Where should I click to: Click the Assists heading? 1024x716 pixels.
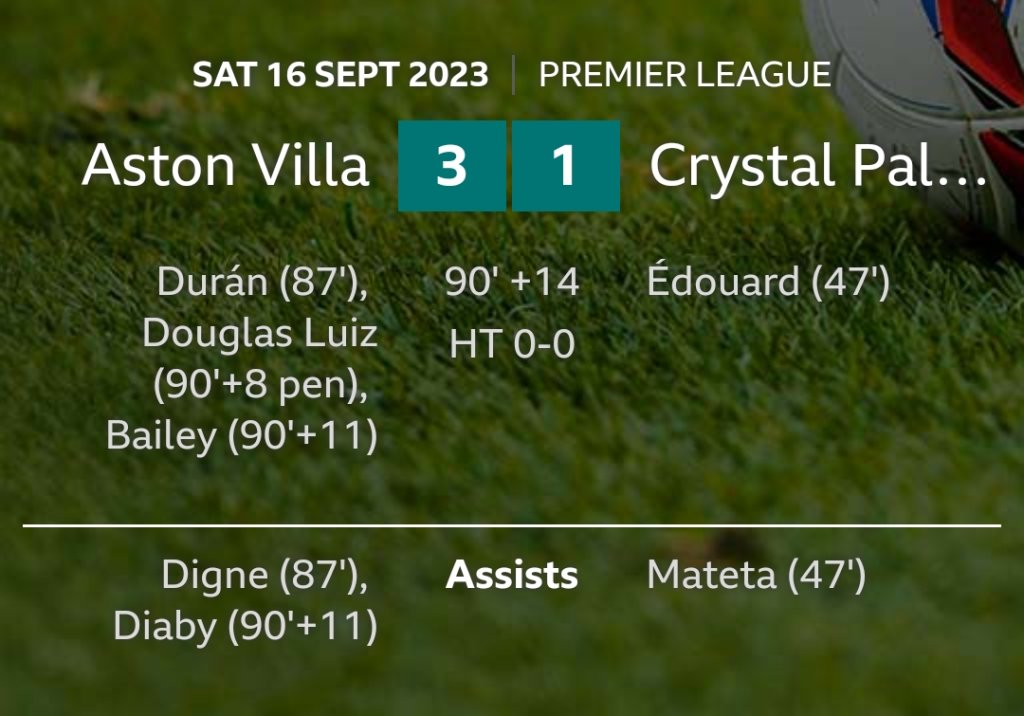(512, 575)
